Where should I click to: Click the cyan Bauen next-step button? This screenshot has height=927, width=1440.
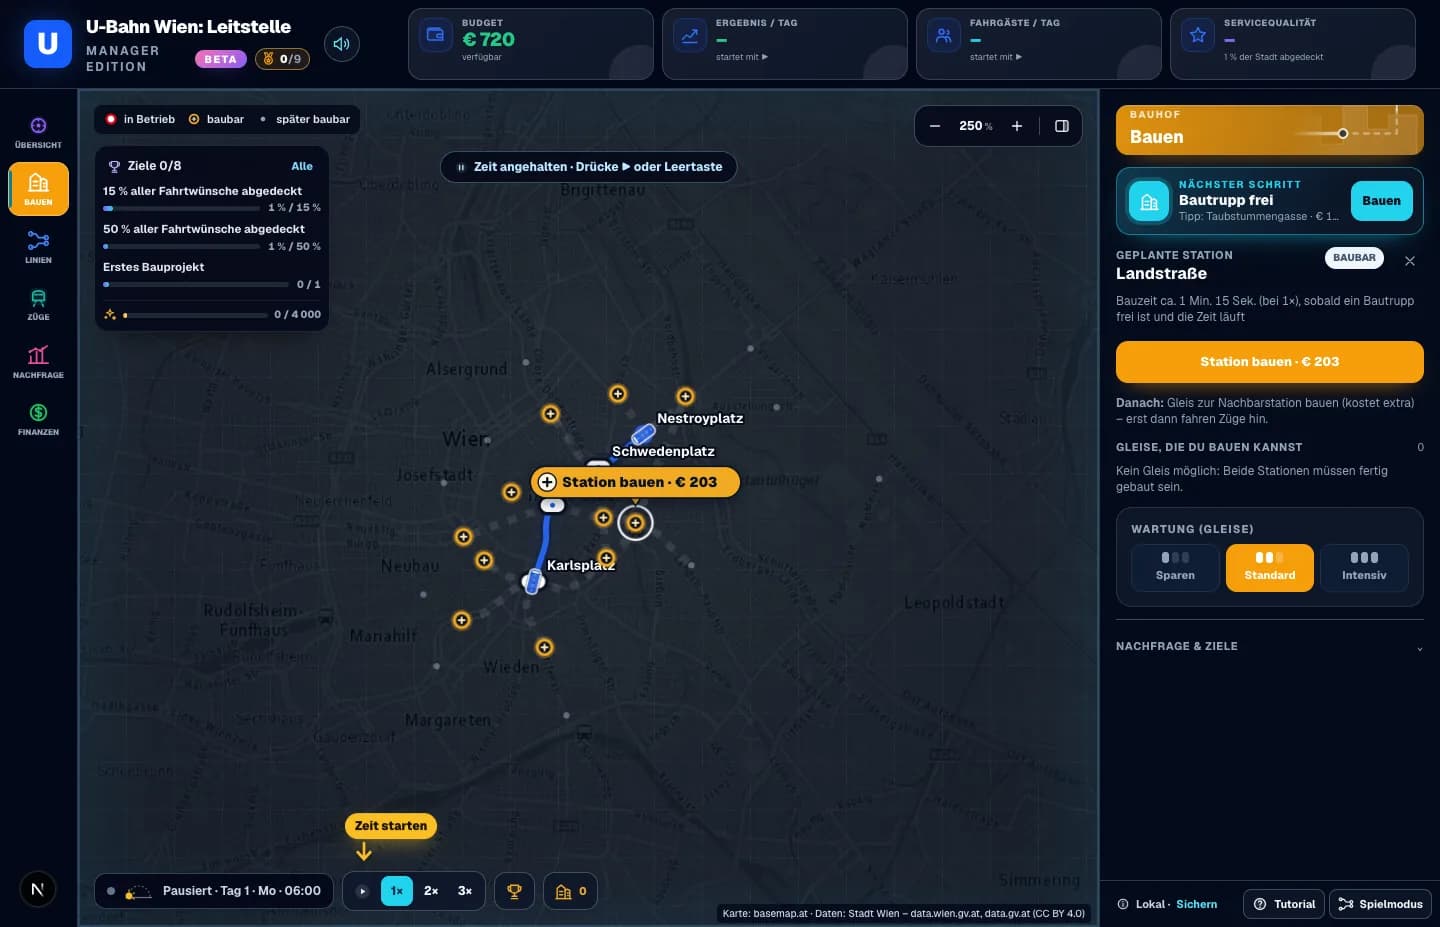[1382, 201]
